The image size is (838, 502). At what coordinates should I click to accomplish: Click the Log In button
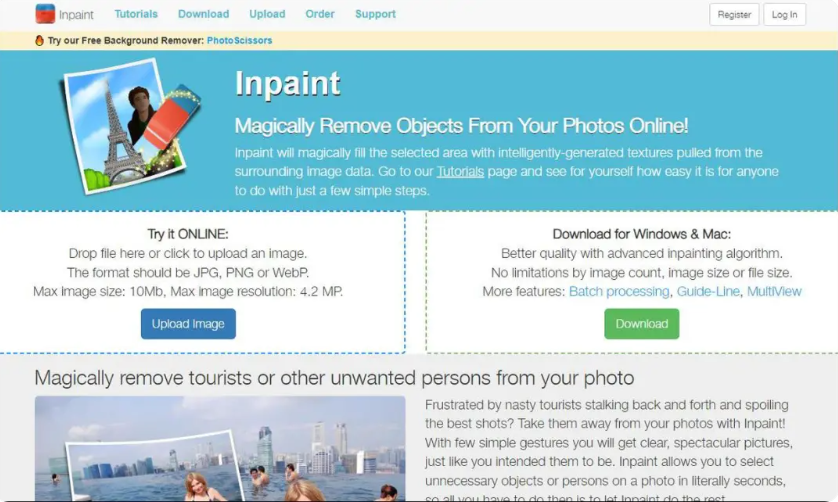[784, 14]
